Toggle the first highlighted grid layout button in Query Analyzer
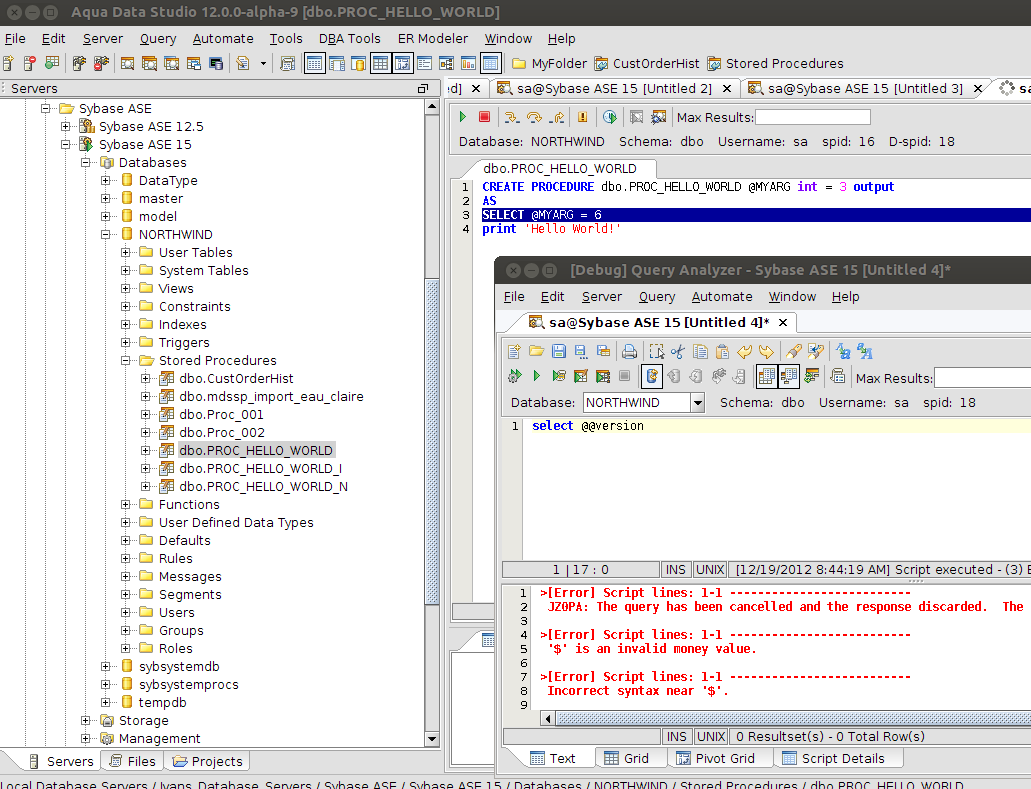This screenshot has height=789, width=1031. tap(767, 375)
